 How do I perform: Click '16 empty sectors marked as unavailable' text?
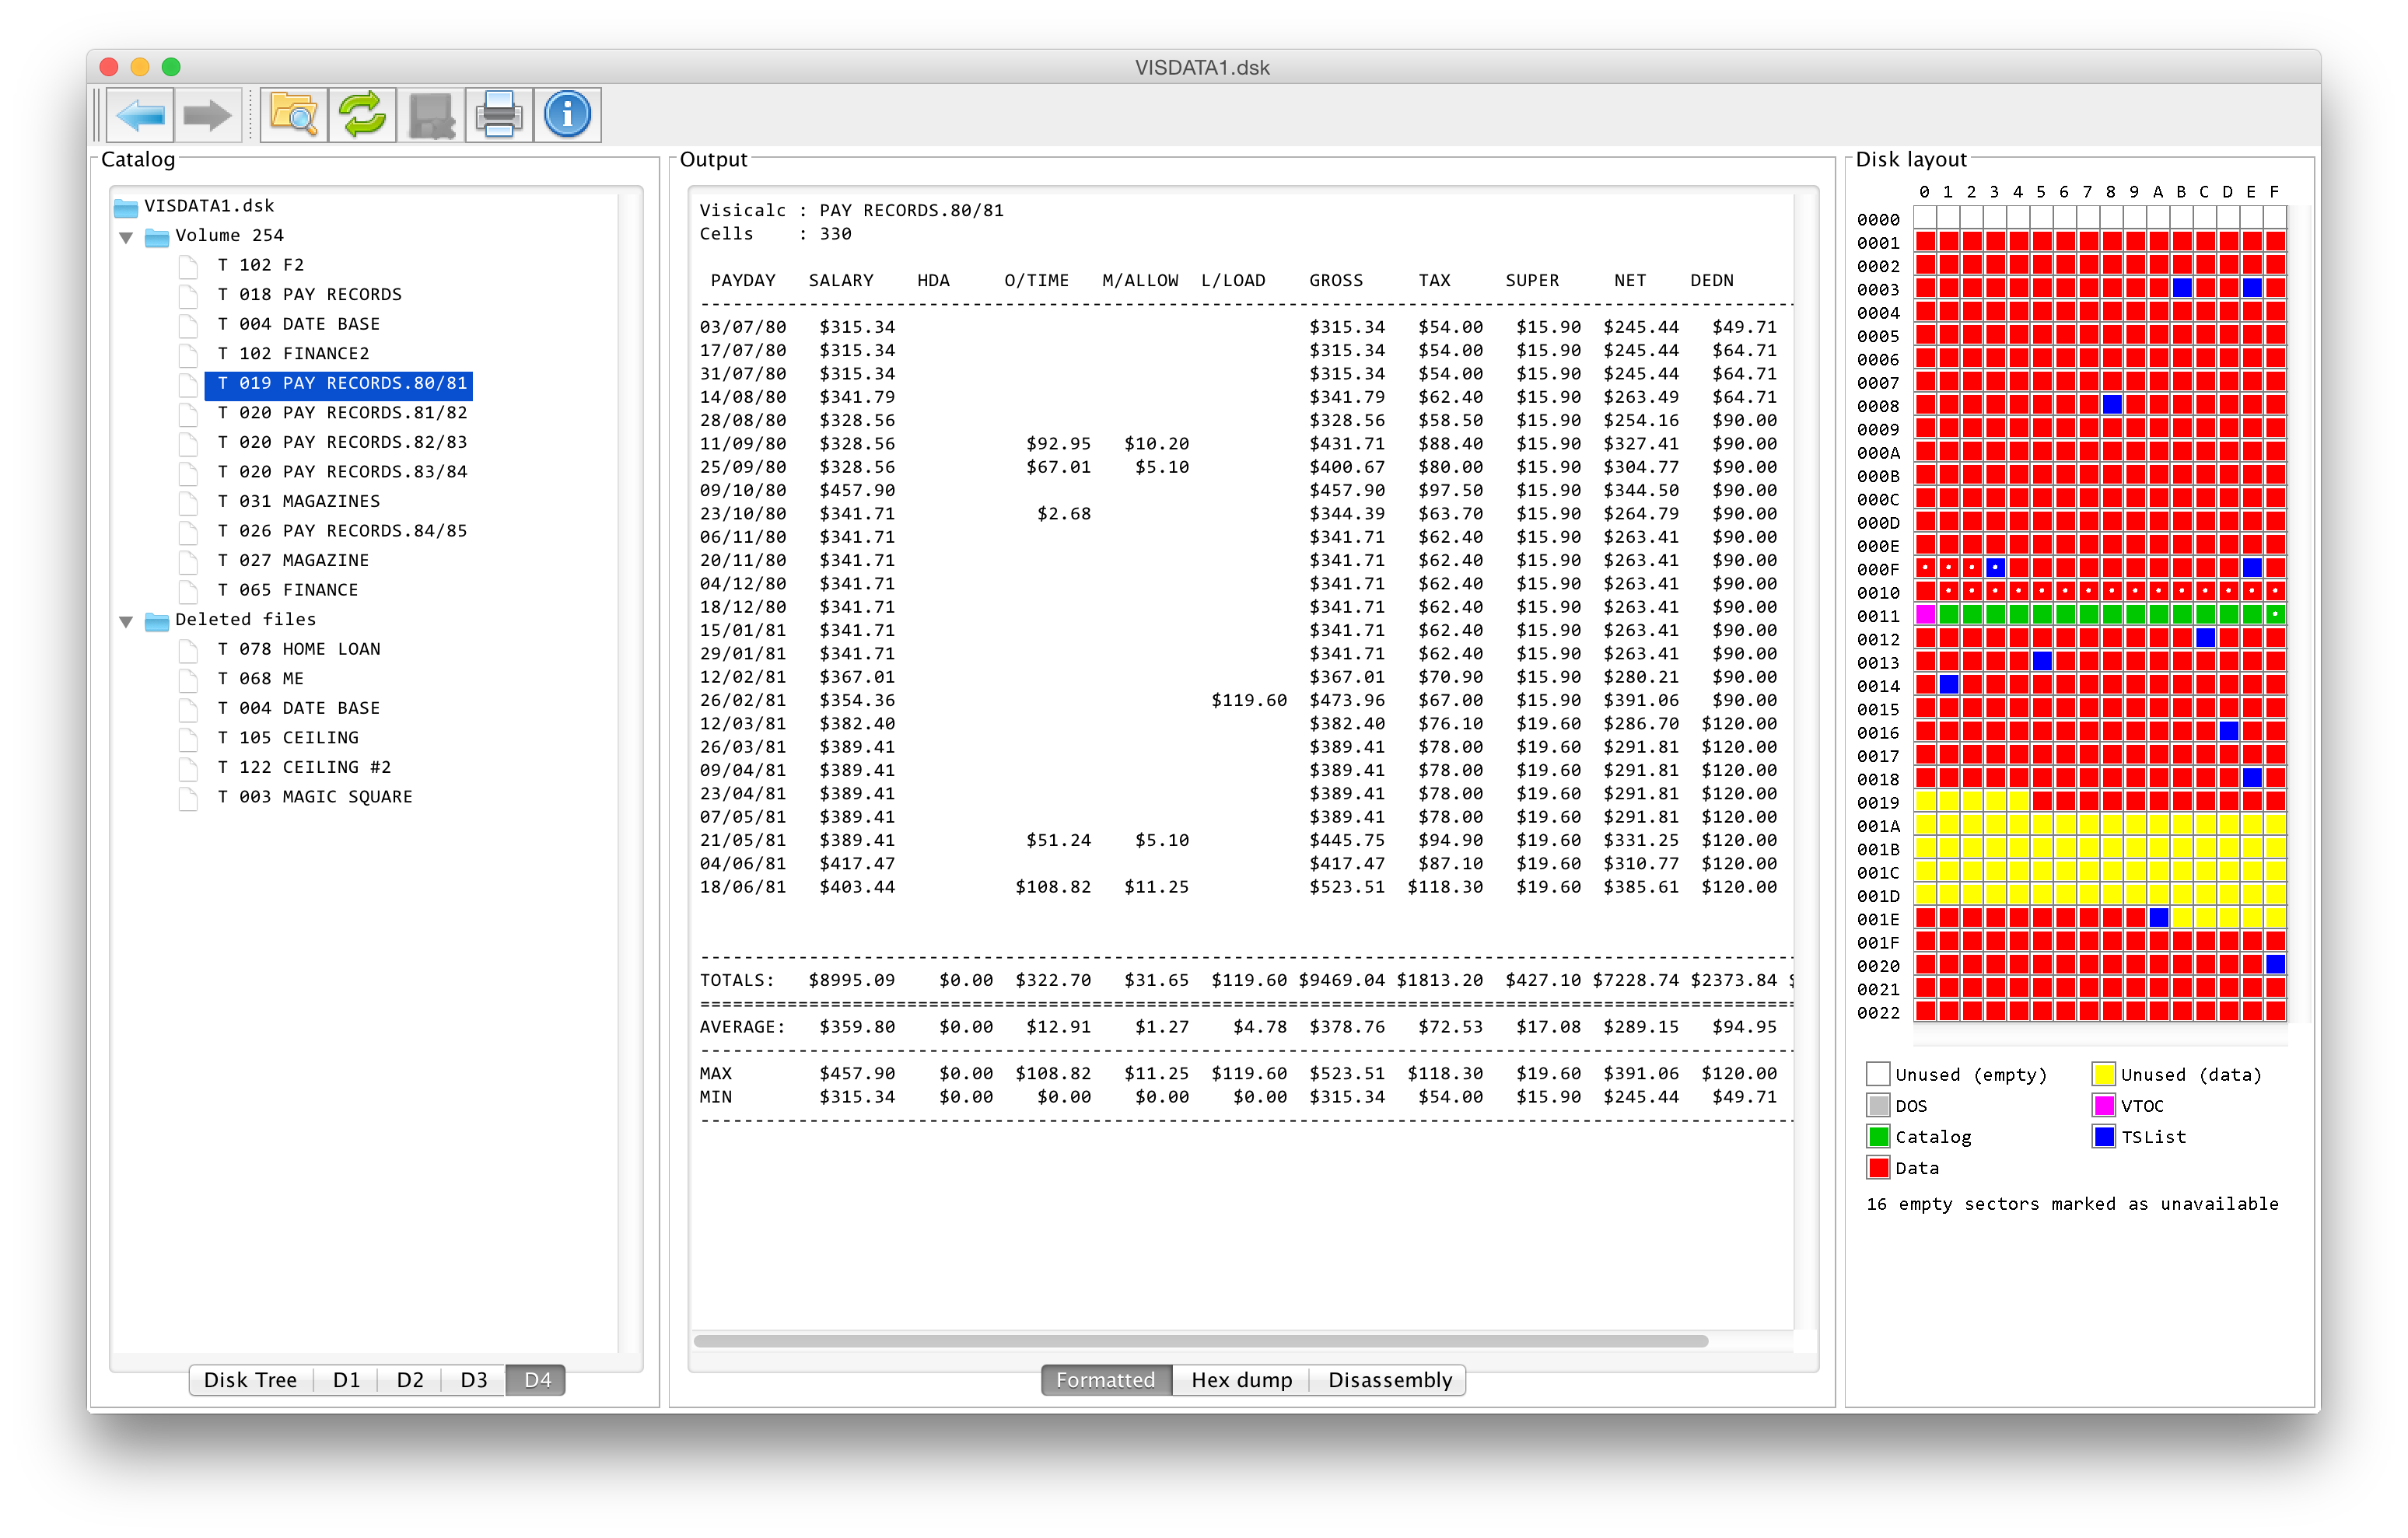pos(2071,1204)
